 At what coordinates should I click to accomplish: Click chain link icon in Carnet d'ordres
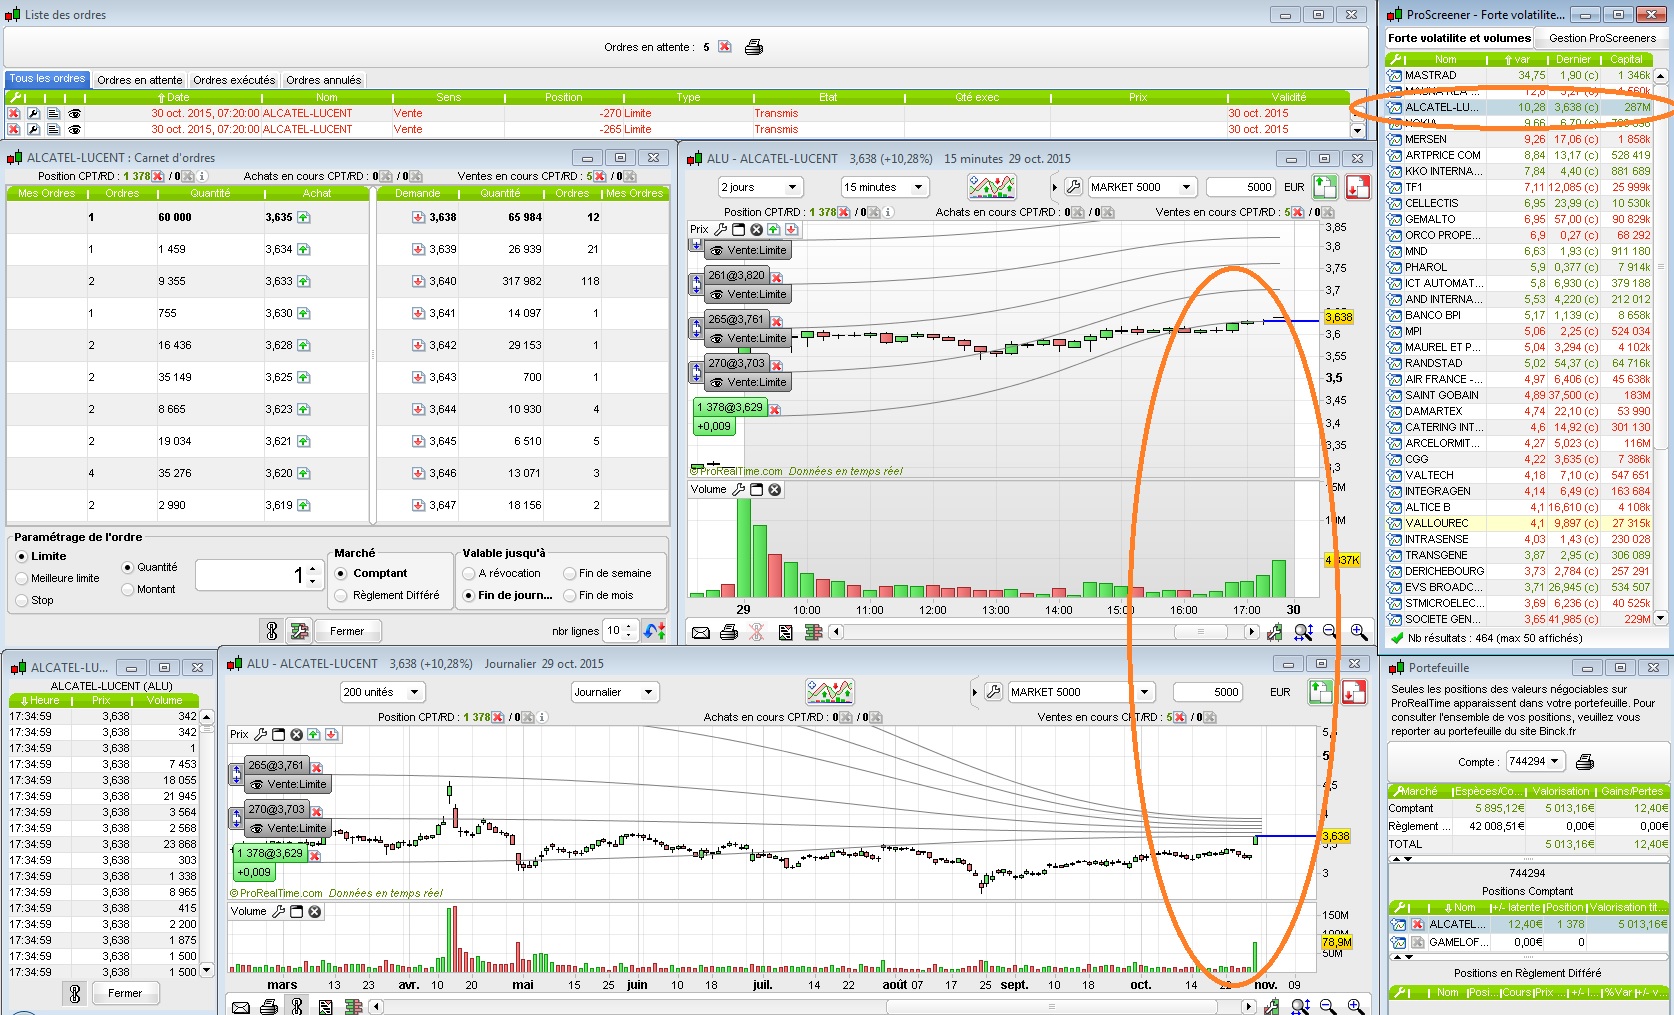271,630
